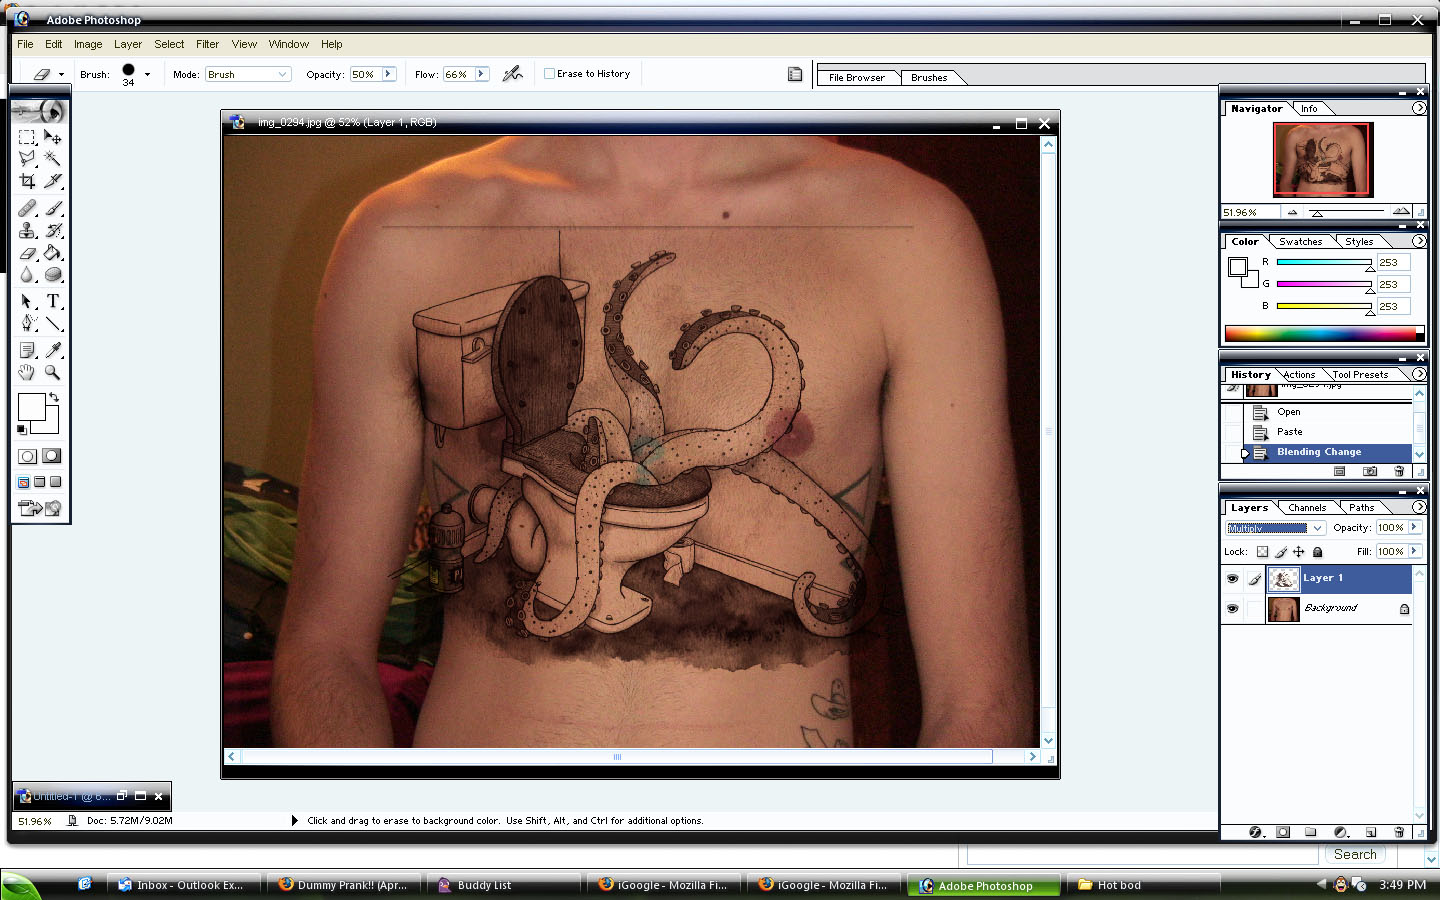Open the Layers panel options menu
Image resolution: width=1440 pixels, height=900 pixels.
[1418, 507]
